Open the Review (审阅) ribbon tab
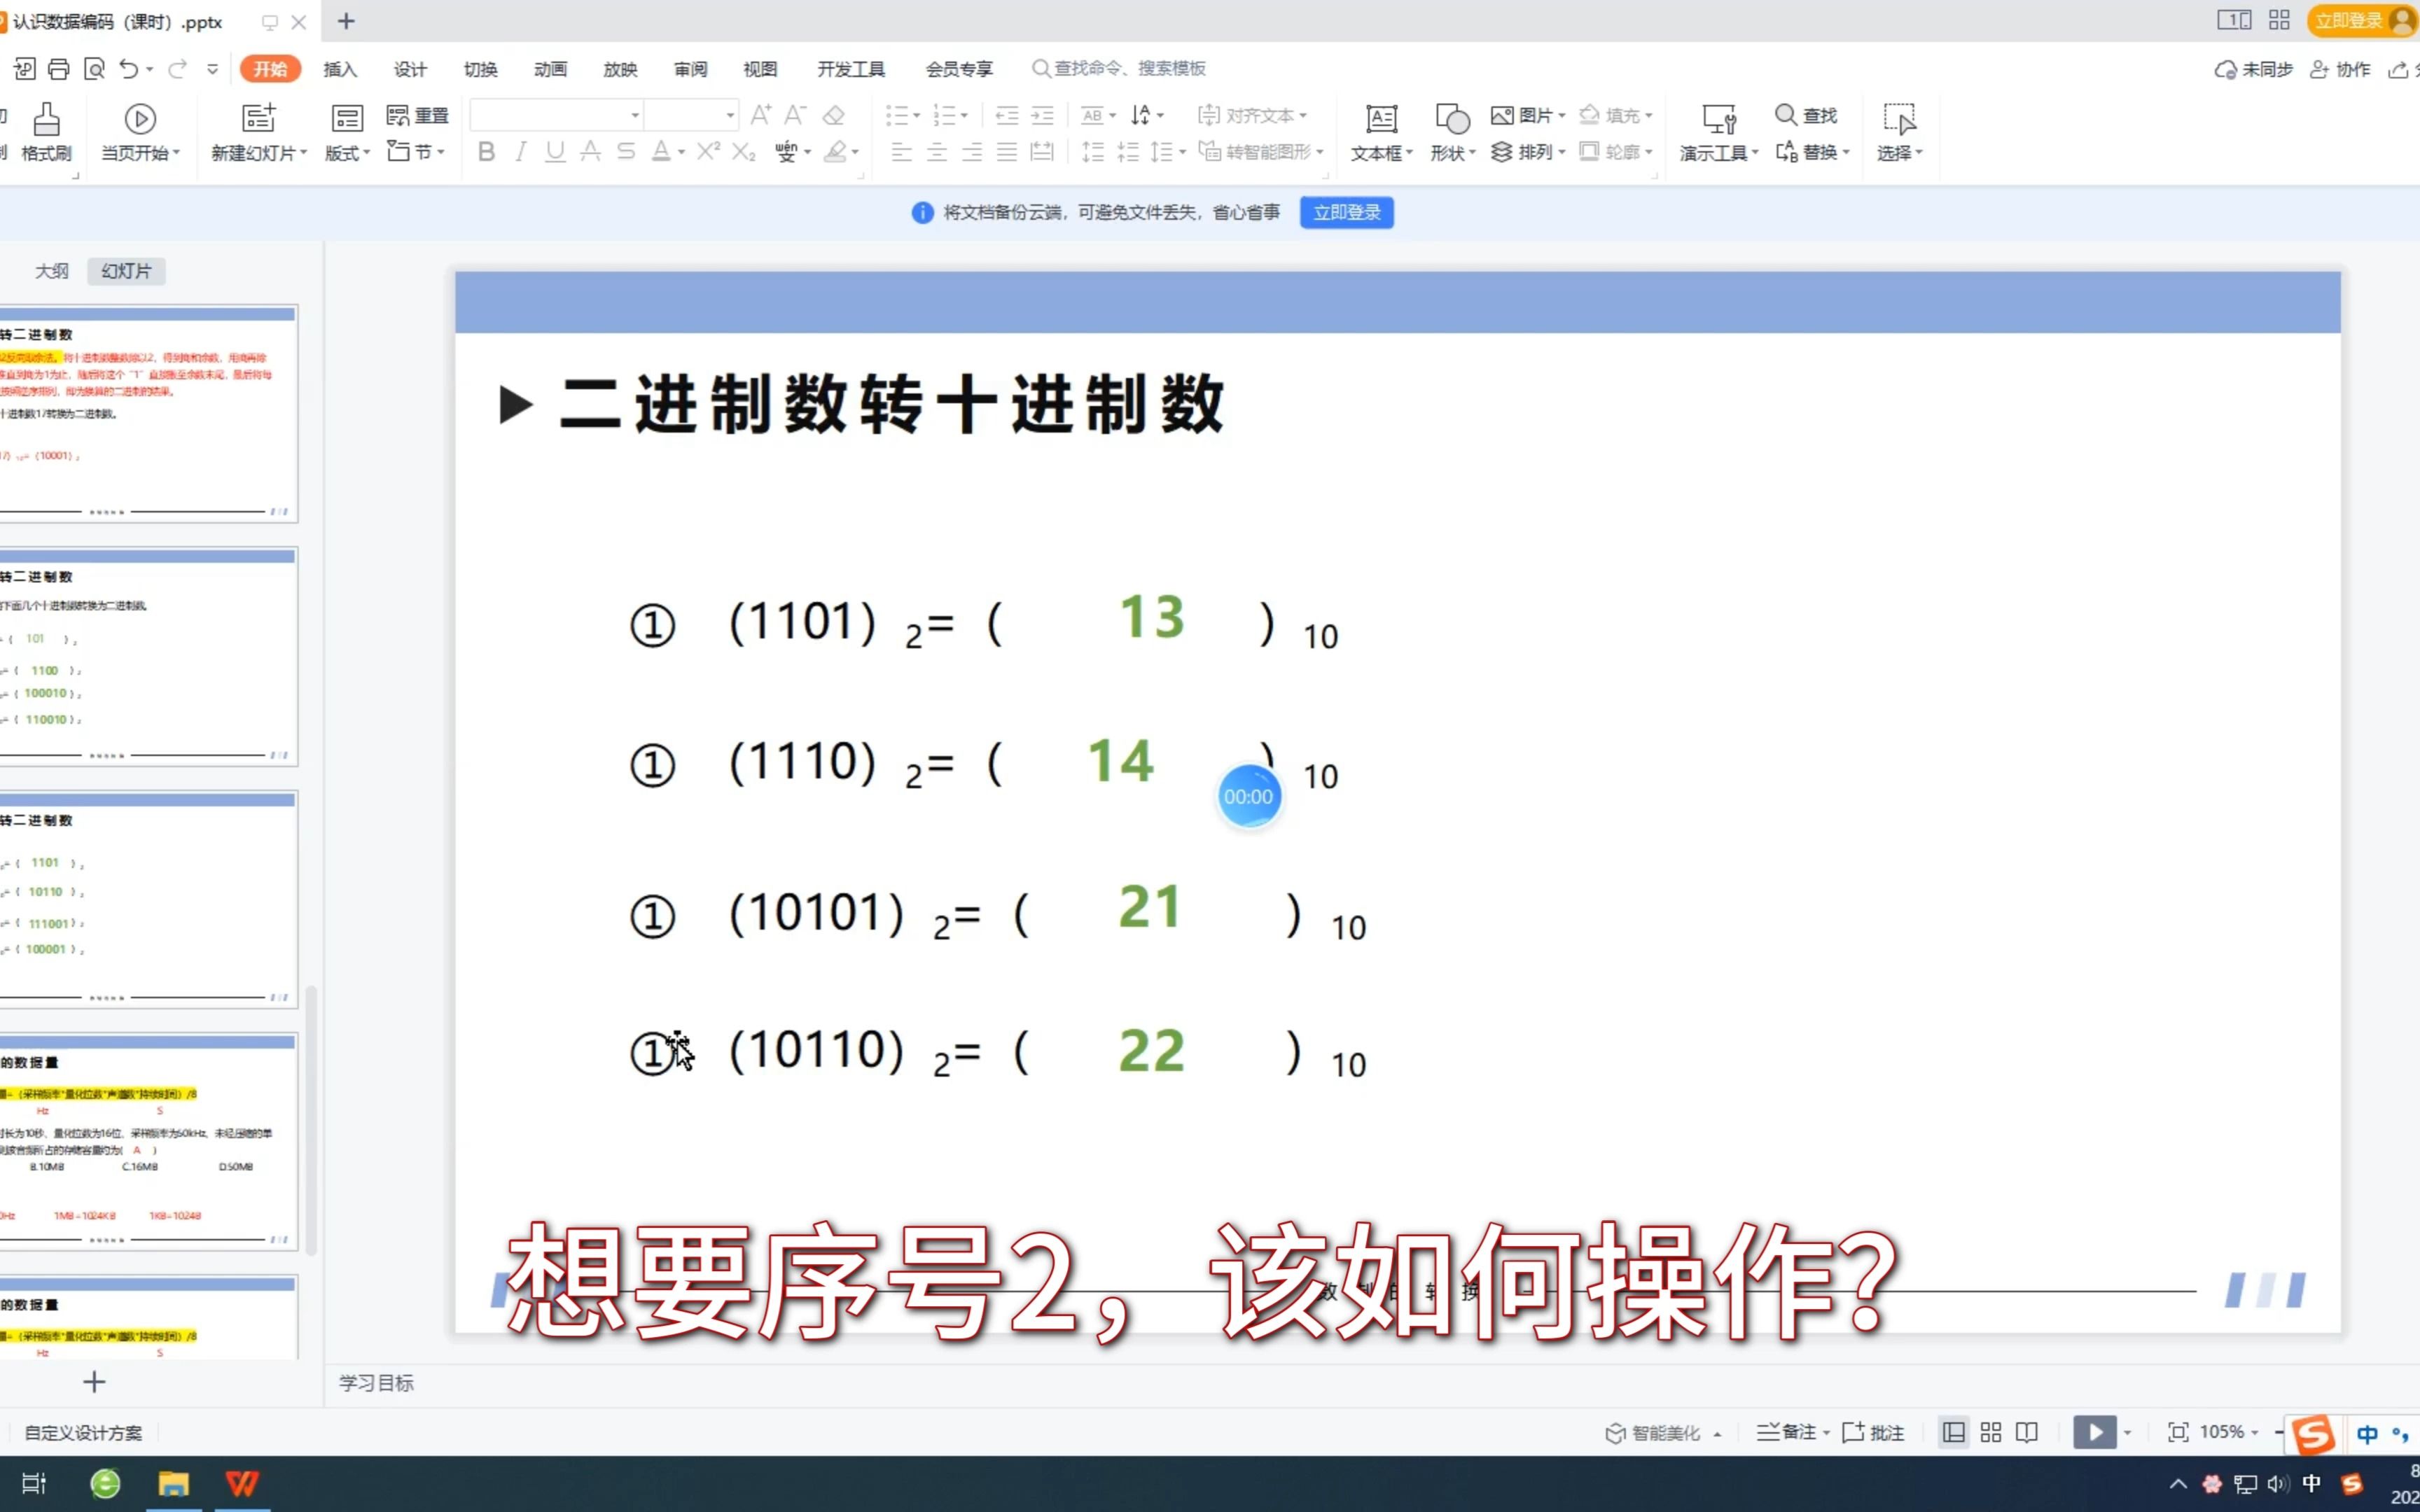The image size is (2420, 1512). coord(690,69)
